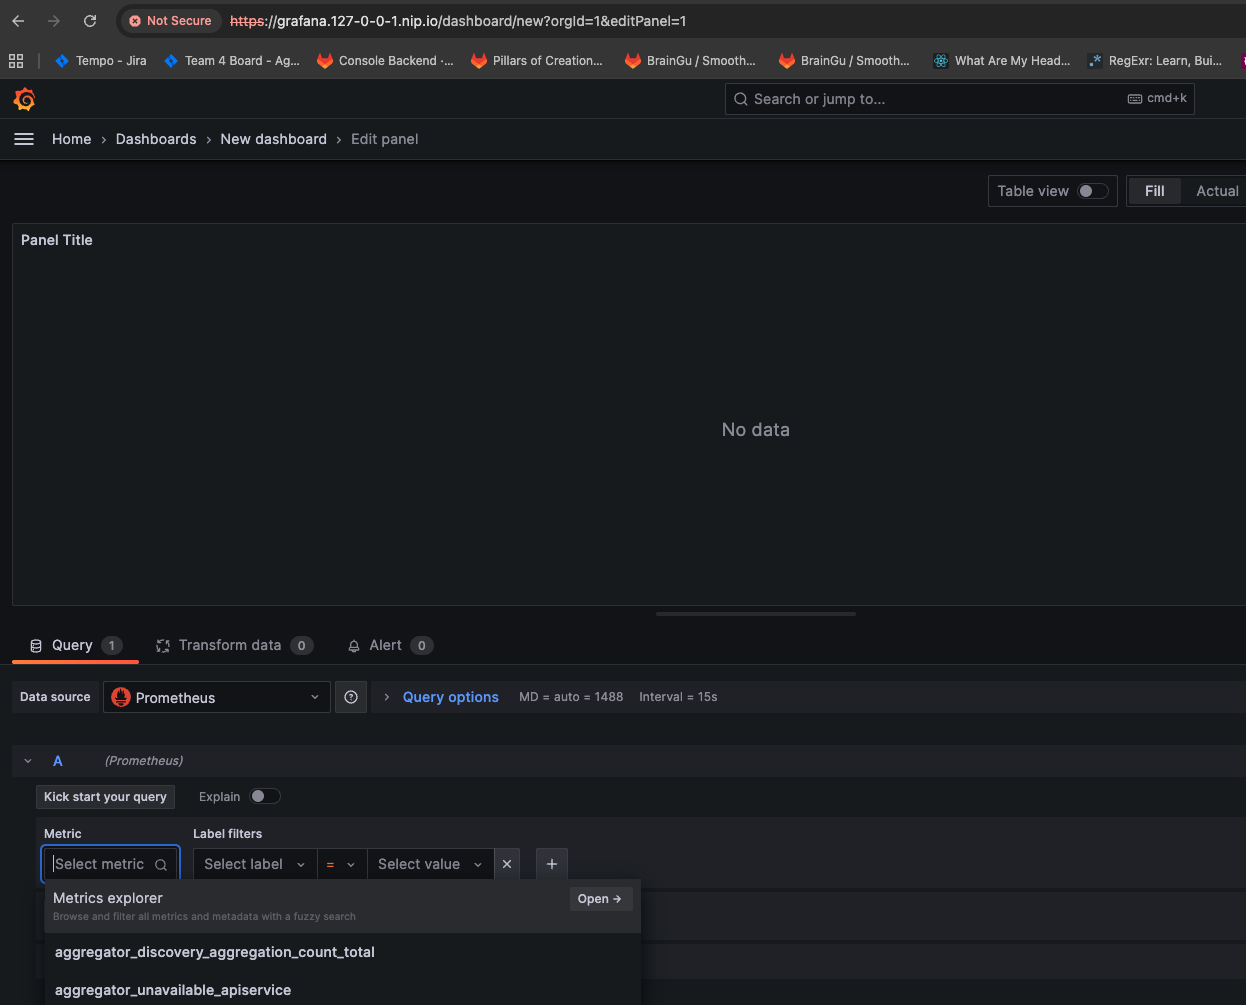This screenshot has width=1246, height=1005.
Task: Switch to the Query tab
Action: [75, 645]
